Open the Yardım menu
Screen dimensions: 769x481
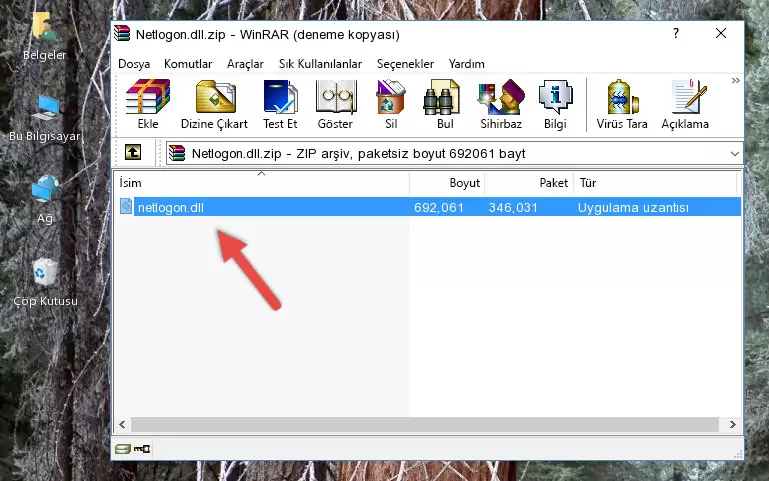pos(466,64)
